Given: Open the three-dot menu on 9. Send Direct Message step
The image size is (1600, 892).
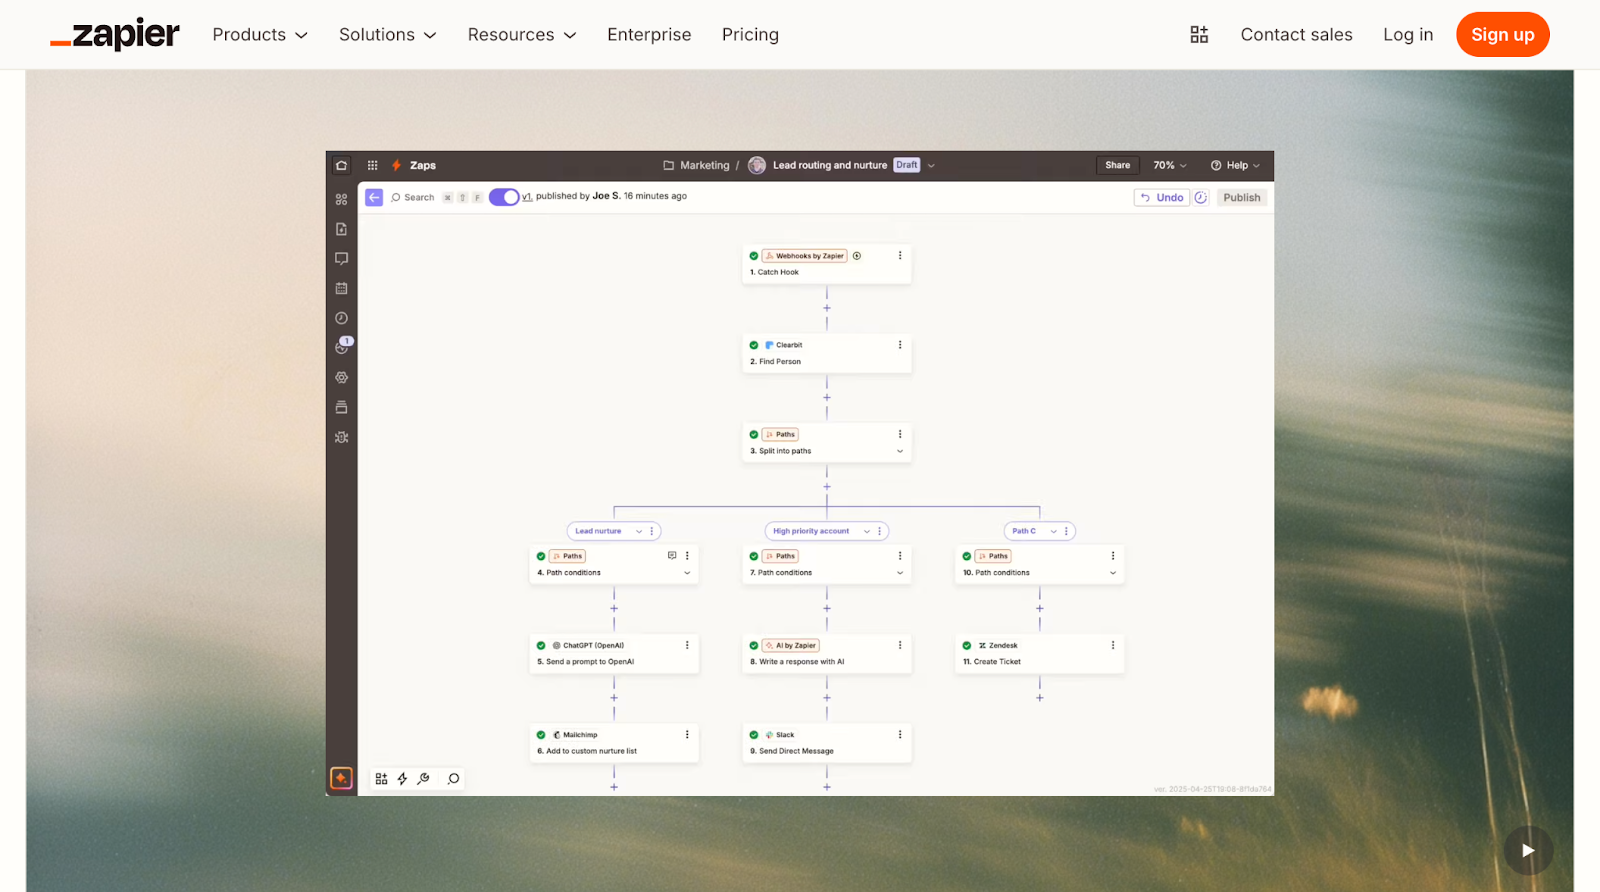Looking at the screenshot, I should [900, 734].
